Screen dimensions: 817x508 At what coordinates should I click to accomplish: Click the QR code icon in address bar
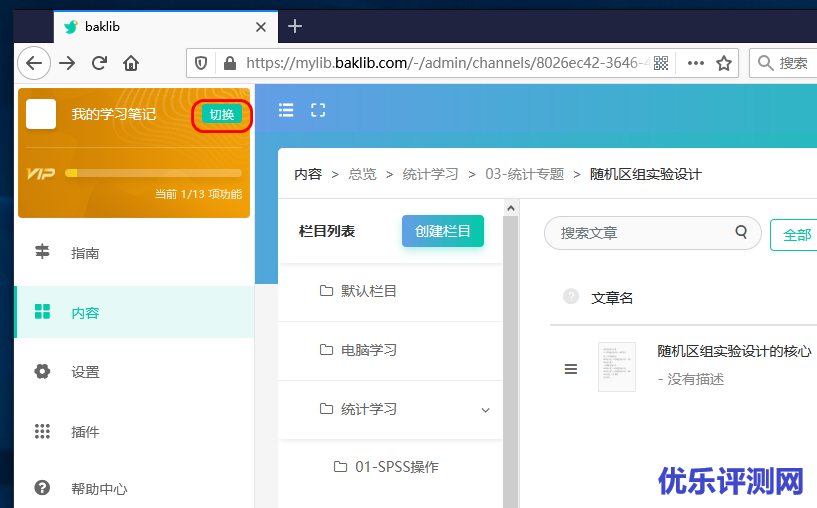[660, 63]
